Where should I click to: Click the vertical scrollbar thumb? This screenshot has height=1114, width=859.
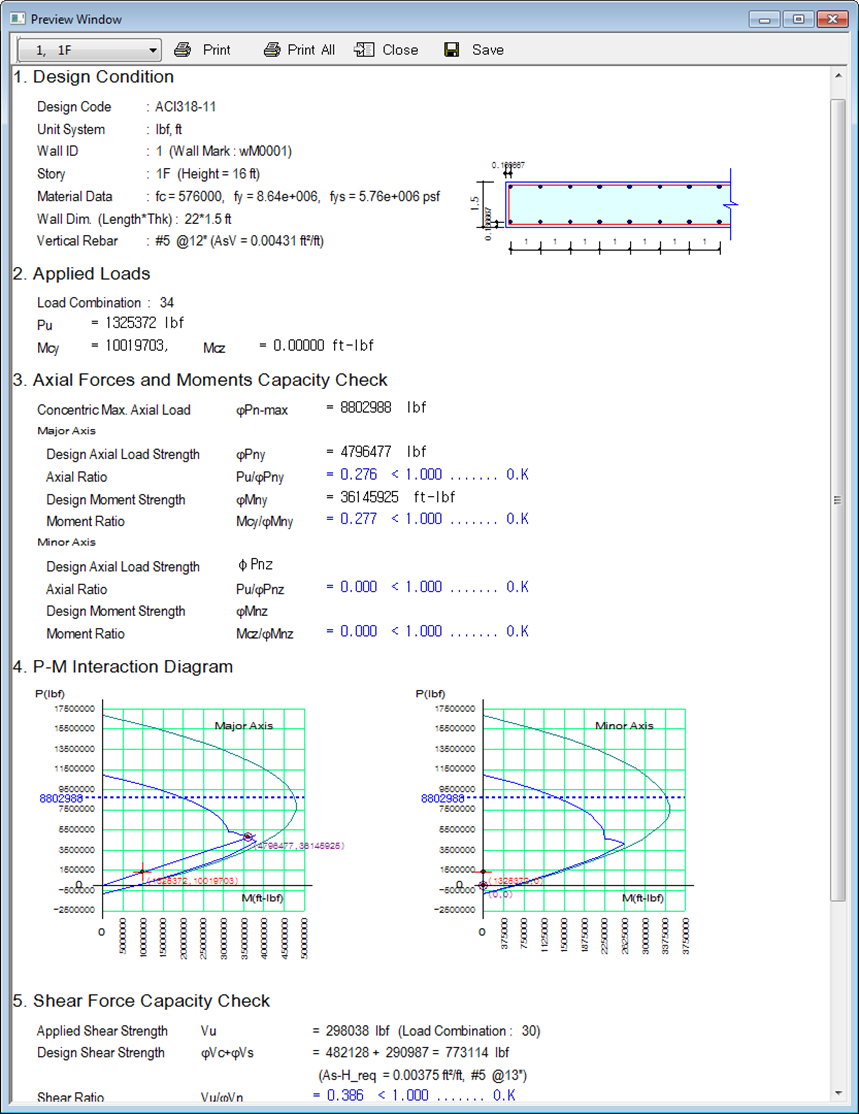coord(838,500)
